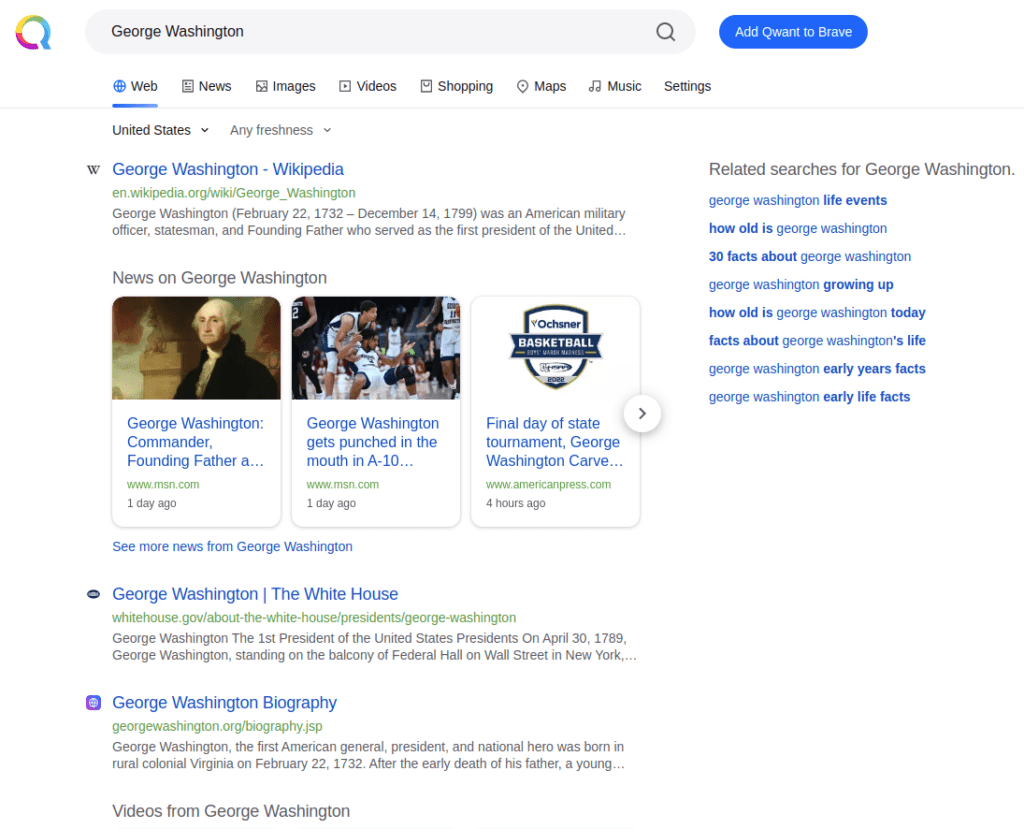Screen dimensions: 1024x829
Task: Select 'how old is george washington today'
Action: [818, 313]
